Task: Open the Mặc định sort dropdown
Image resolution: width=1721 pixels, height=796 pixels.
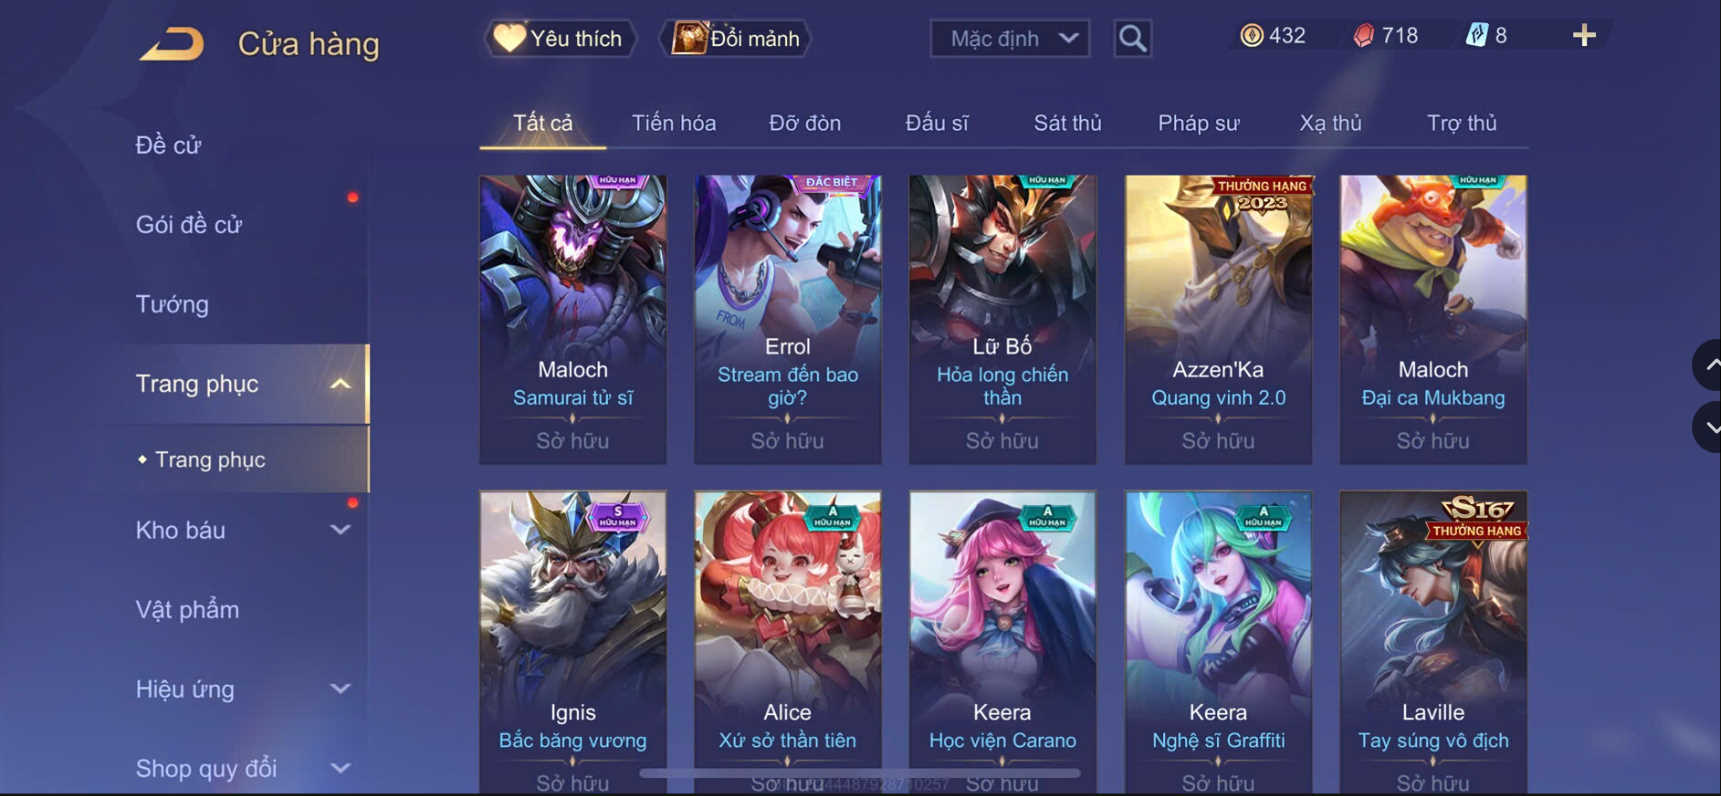Action: 1010,38
